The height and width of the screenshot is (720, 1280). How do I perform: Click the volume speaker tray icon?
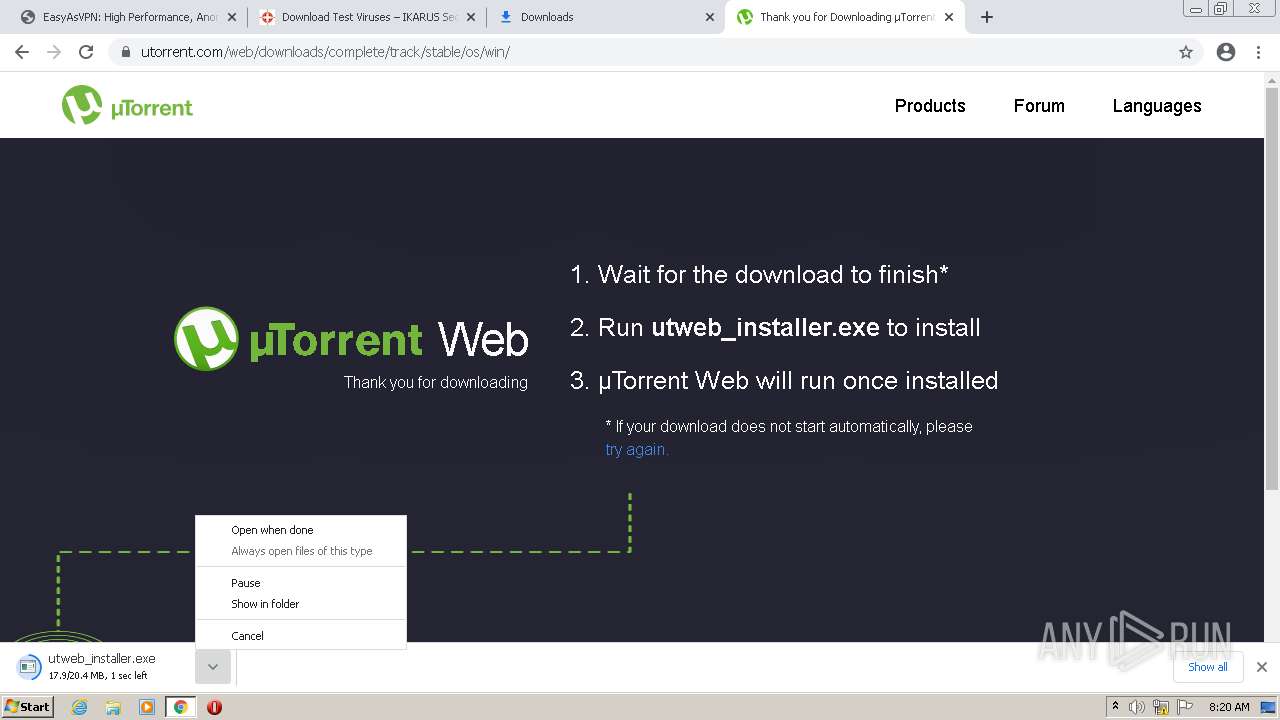tap(1137, 707)
